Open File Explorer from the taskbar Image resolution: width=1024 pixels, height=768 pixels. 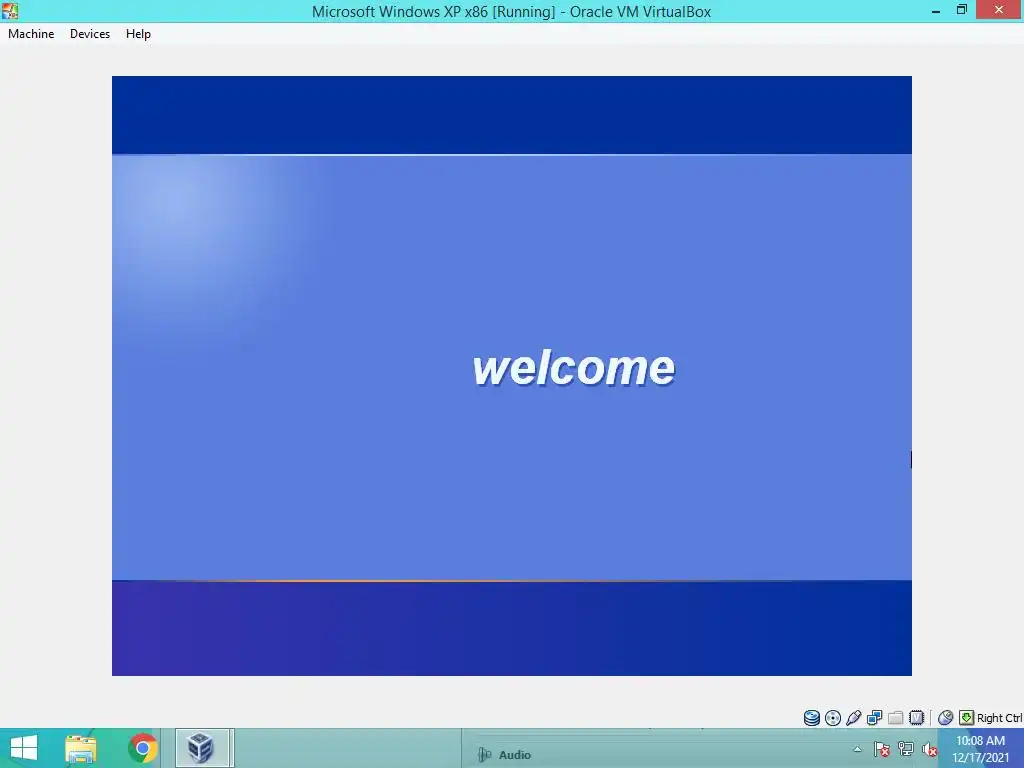(81, 748)
